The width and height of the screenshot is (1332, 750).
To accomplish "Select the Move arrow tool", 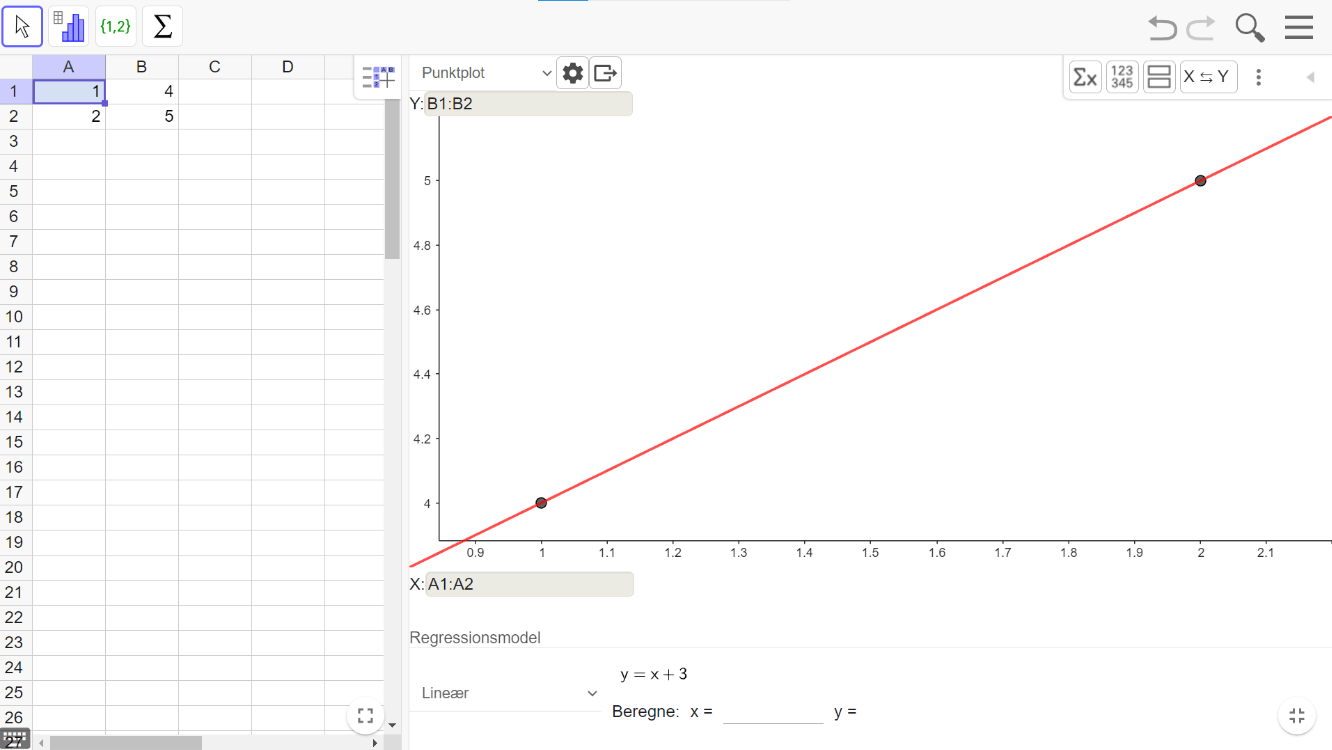I will [22, 27].
